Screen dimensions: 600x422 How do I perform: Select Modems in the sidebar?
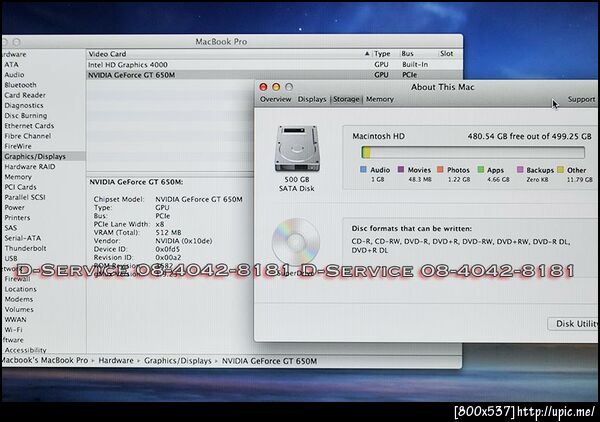point(19,299)
